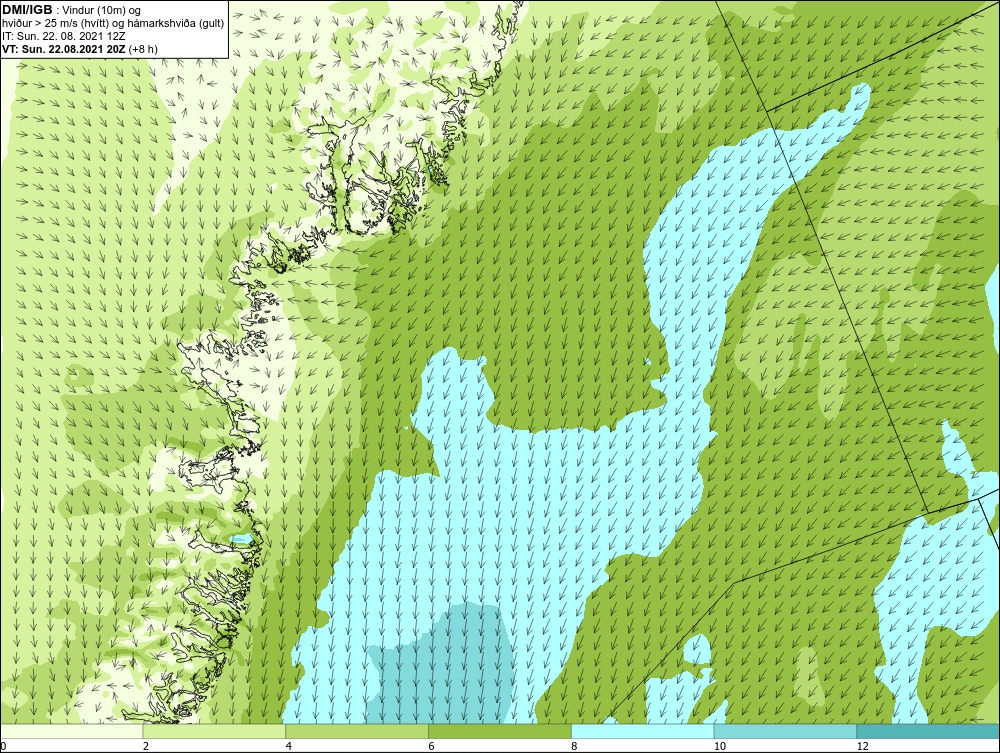Click the IT: Sun. 22. 08. 2021 12Z line
1000x753 pixels.
(x=66, y=36)
